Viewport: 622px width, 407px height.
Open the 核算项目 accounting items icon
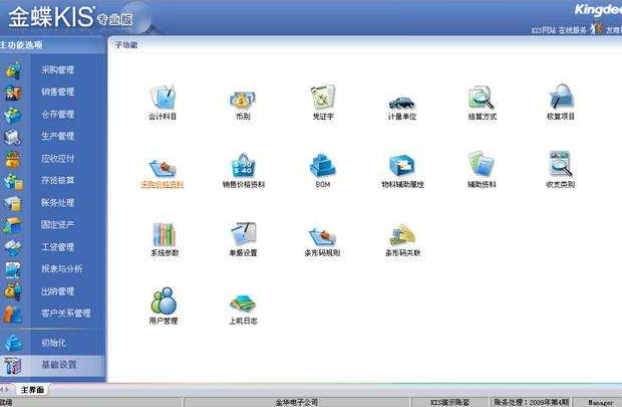(x=561, y=102)
